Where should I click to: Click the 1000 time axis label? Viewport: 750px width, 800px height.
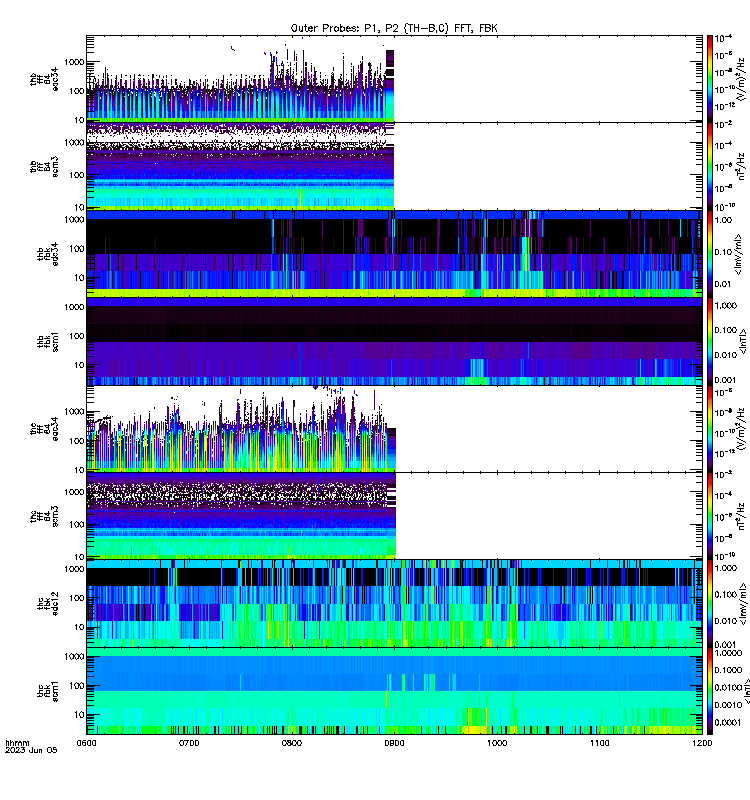click(x=497, y=743)
